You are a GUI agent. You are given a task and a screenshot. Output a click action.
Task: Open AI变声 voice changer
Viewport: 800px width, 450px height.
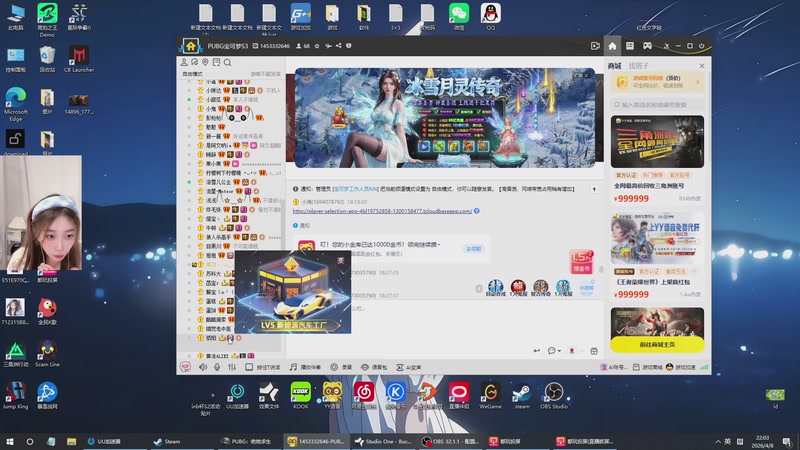tap(409, 367)
